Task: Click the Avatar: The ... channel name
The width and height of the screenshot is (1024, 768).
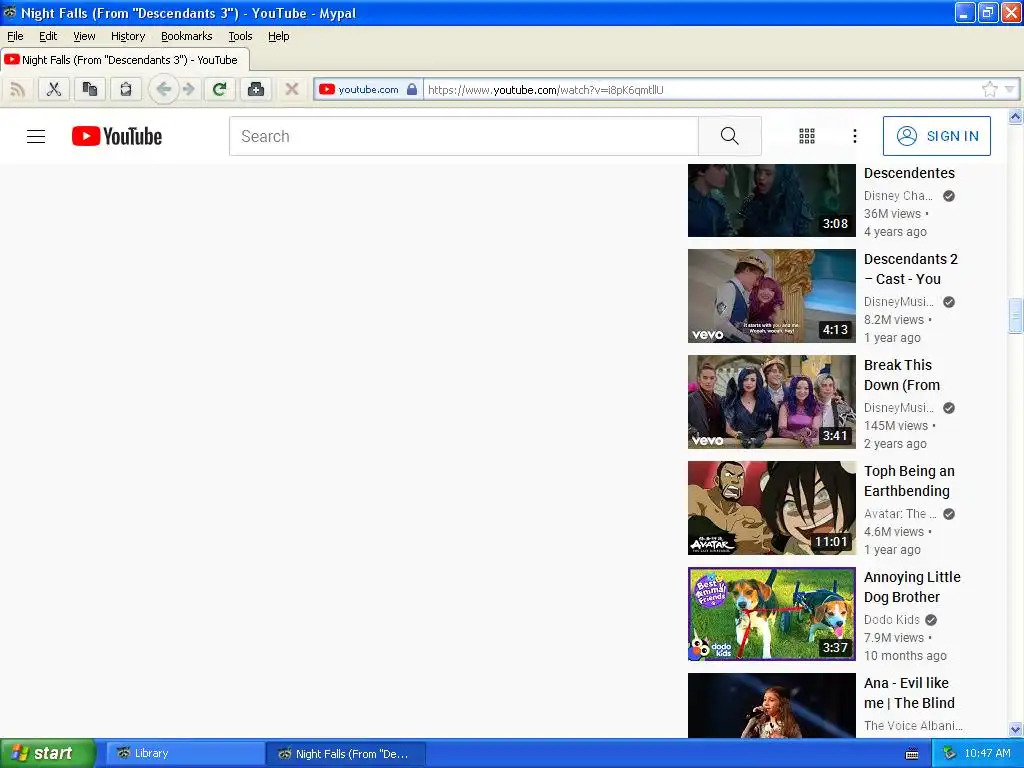Action: tap(900, 514)
